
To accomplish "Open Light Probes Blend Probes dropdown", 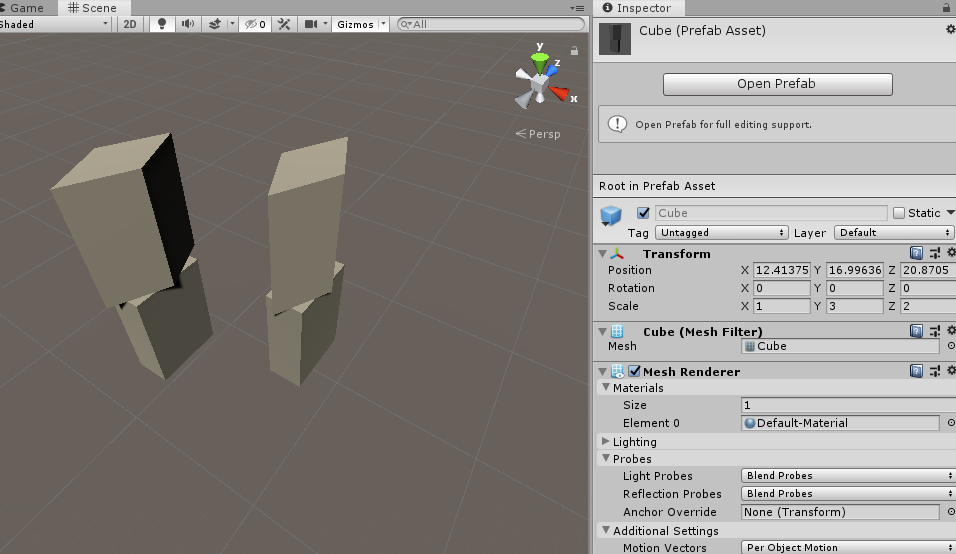I will pyautogui.click(x=849, y=476).
